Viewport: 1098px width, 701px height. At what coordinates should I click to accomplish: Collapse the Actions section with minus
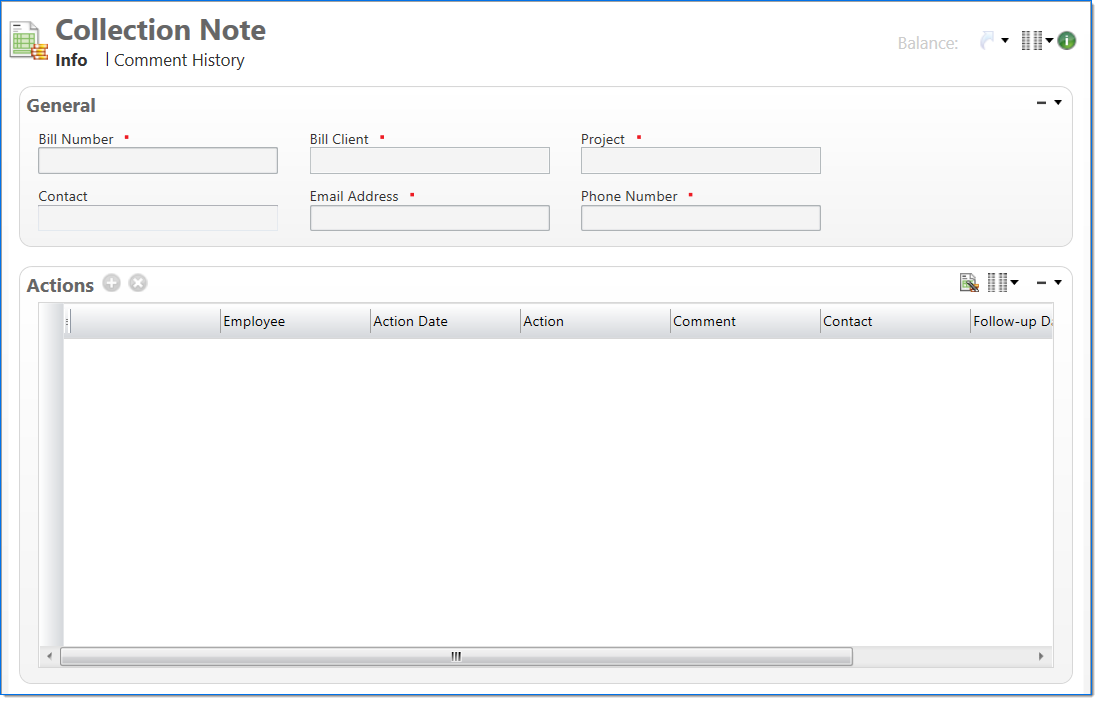[1041, 283]
